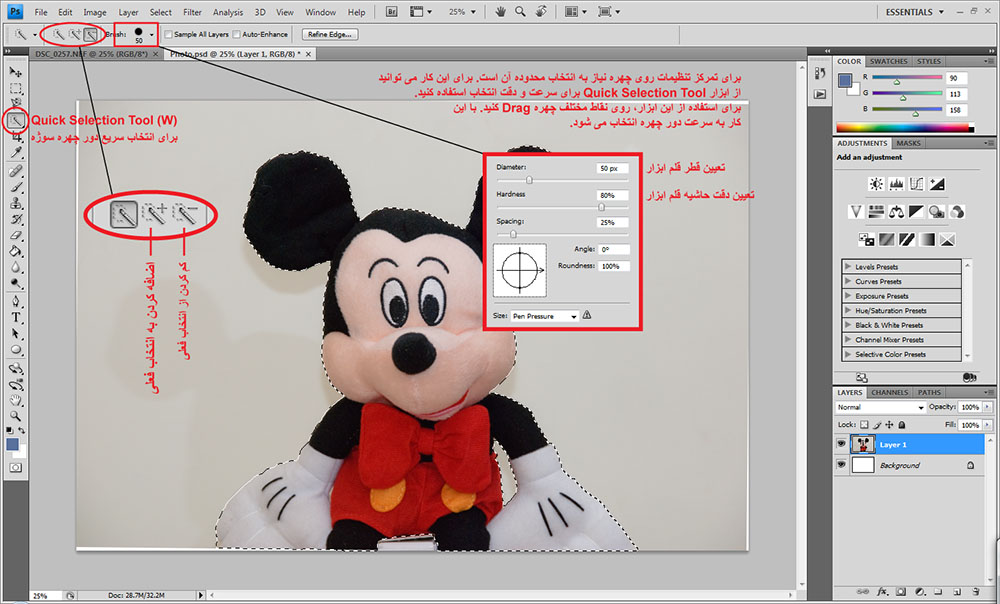Screen dimensions: 1000x604
Task: Open Adobe Bridge from the top bar
Action: [392, 11]
